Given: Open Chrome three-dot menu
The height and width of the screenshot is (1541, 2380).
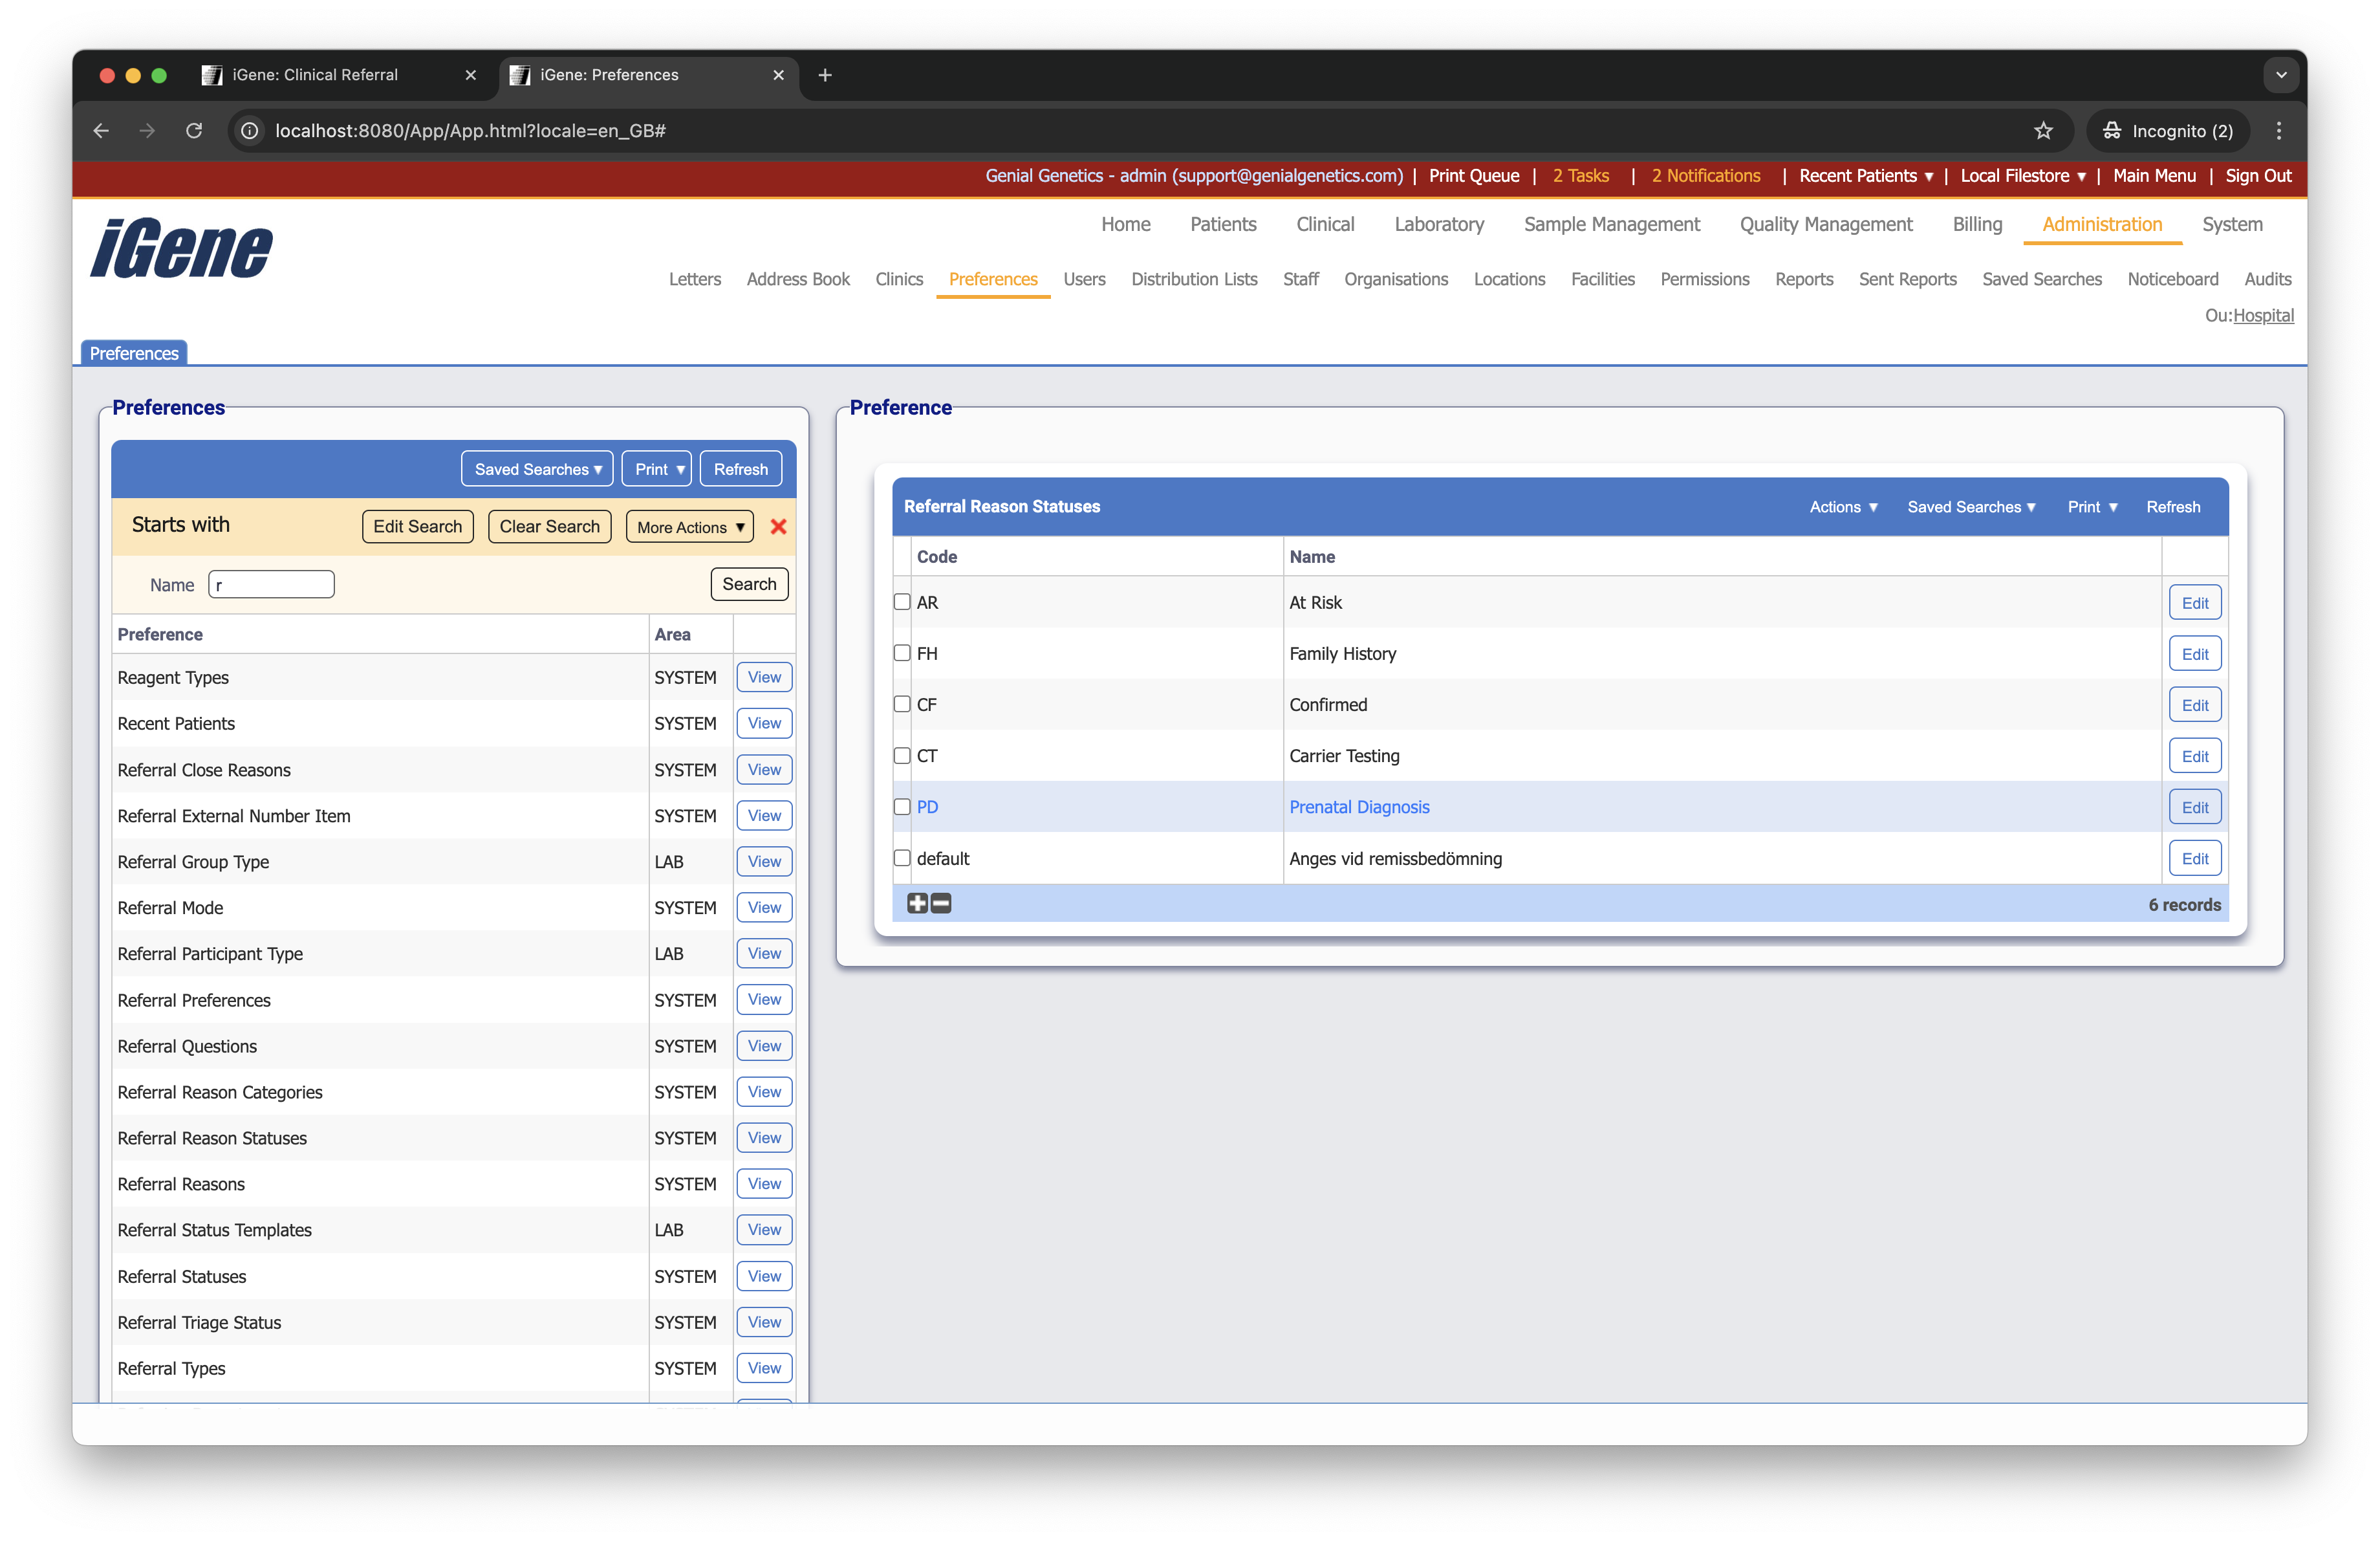Looking at the screenshot, I should [2279, 131].
